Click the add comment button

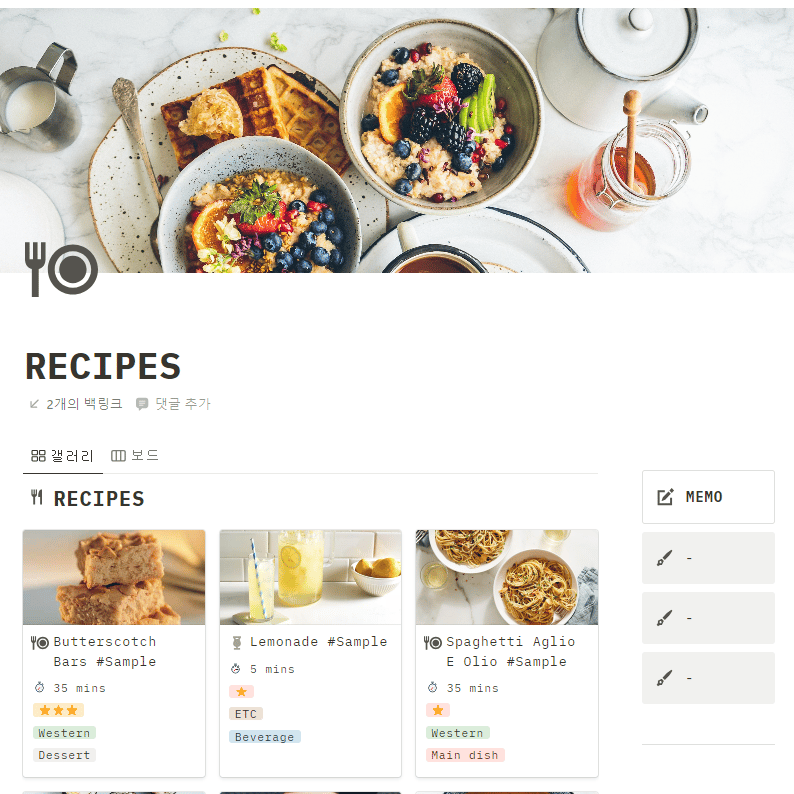pos(173,404)
